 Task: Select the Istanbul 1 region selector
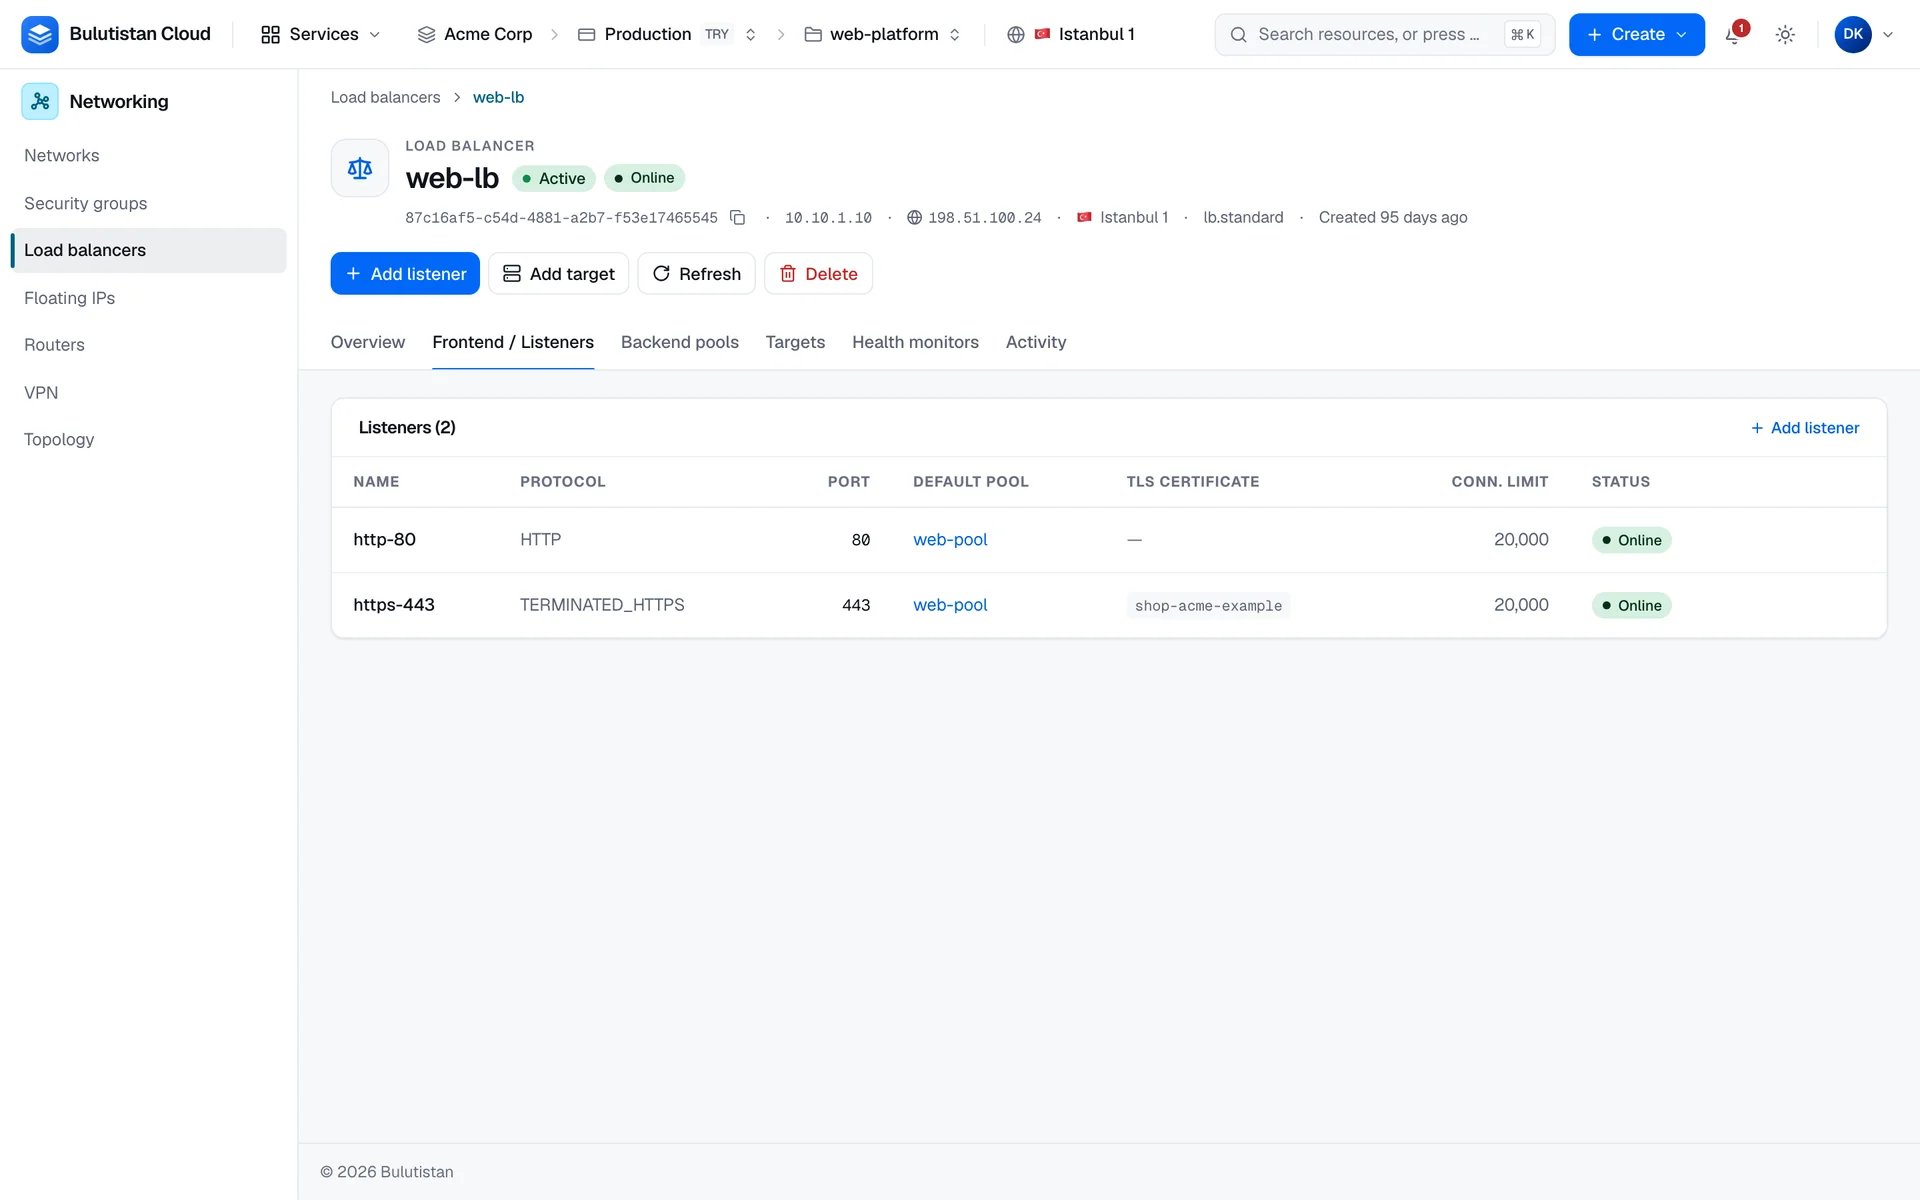[x=1071, y=34]
